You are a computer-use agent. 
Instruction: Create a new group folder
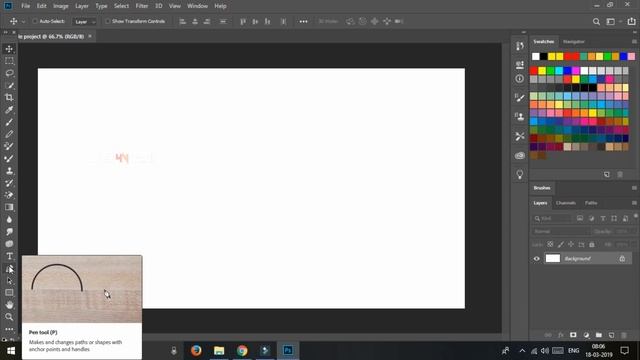coord(598,335)
